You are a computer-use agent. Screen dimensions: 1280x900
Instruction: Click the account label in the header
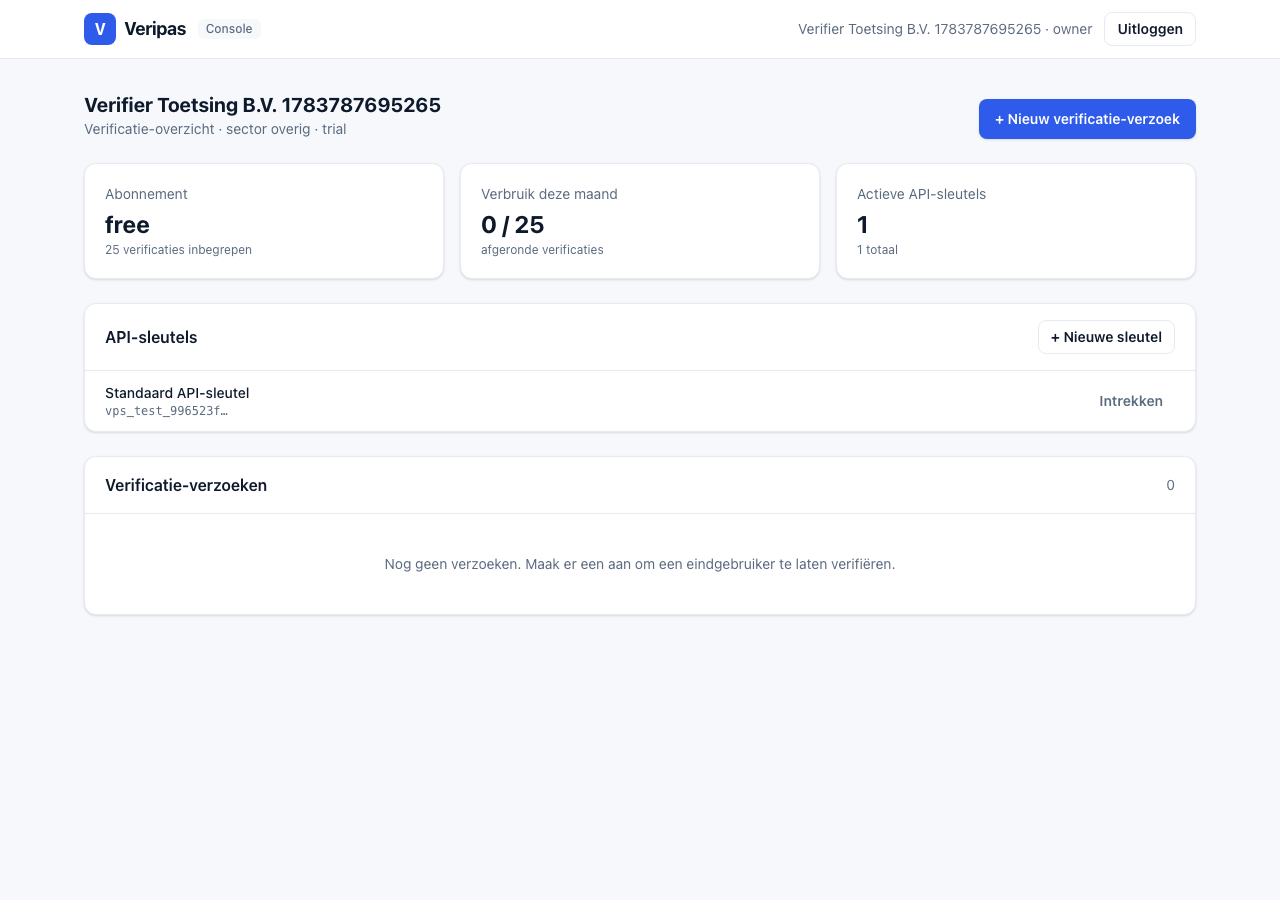(945, 29)
